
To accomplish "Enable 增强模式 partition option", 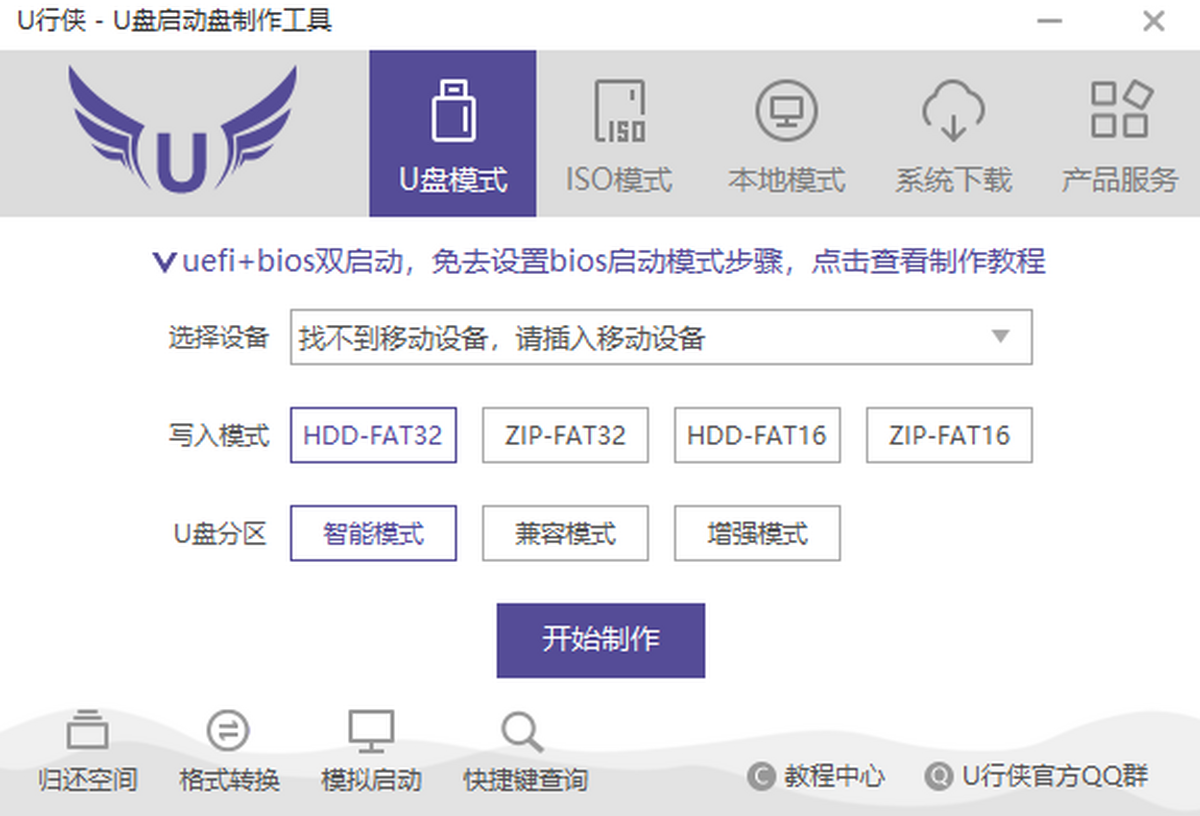I will (757, 533).
